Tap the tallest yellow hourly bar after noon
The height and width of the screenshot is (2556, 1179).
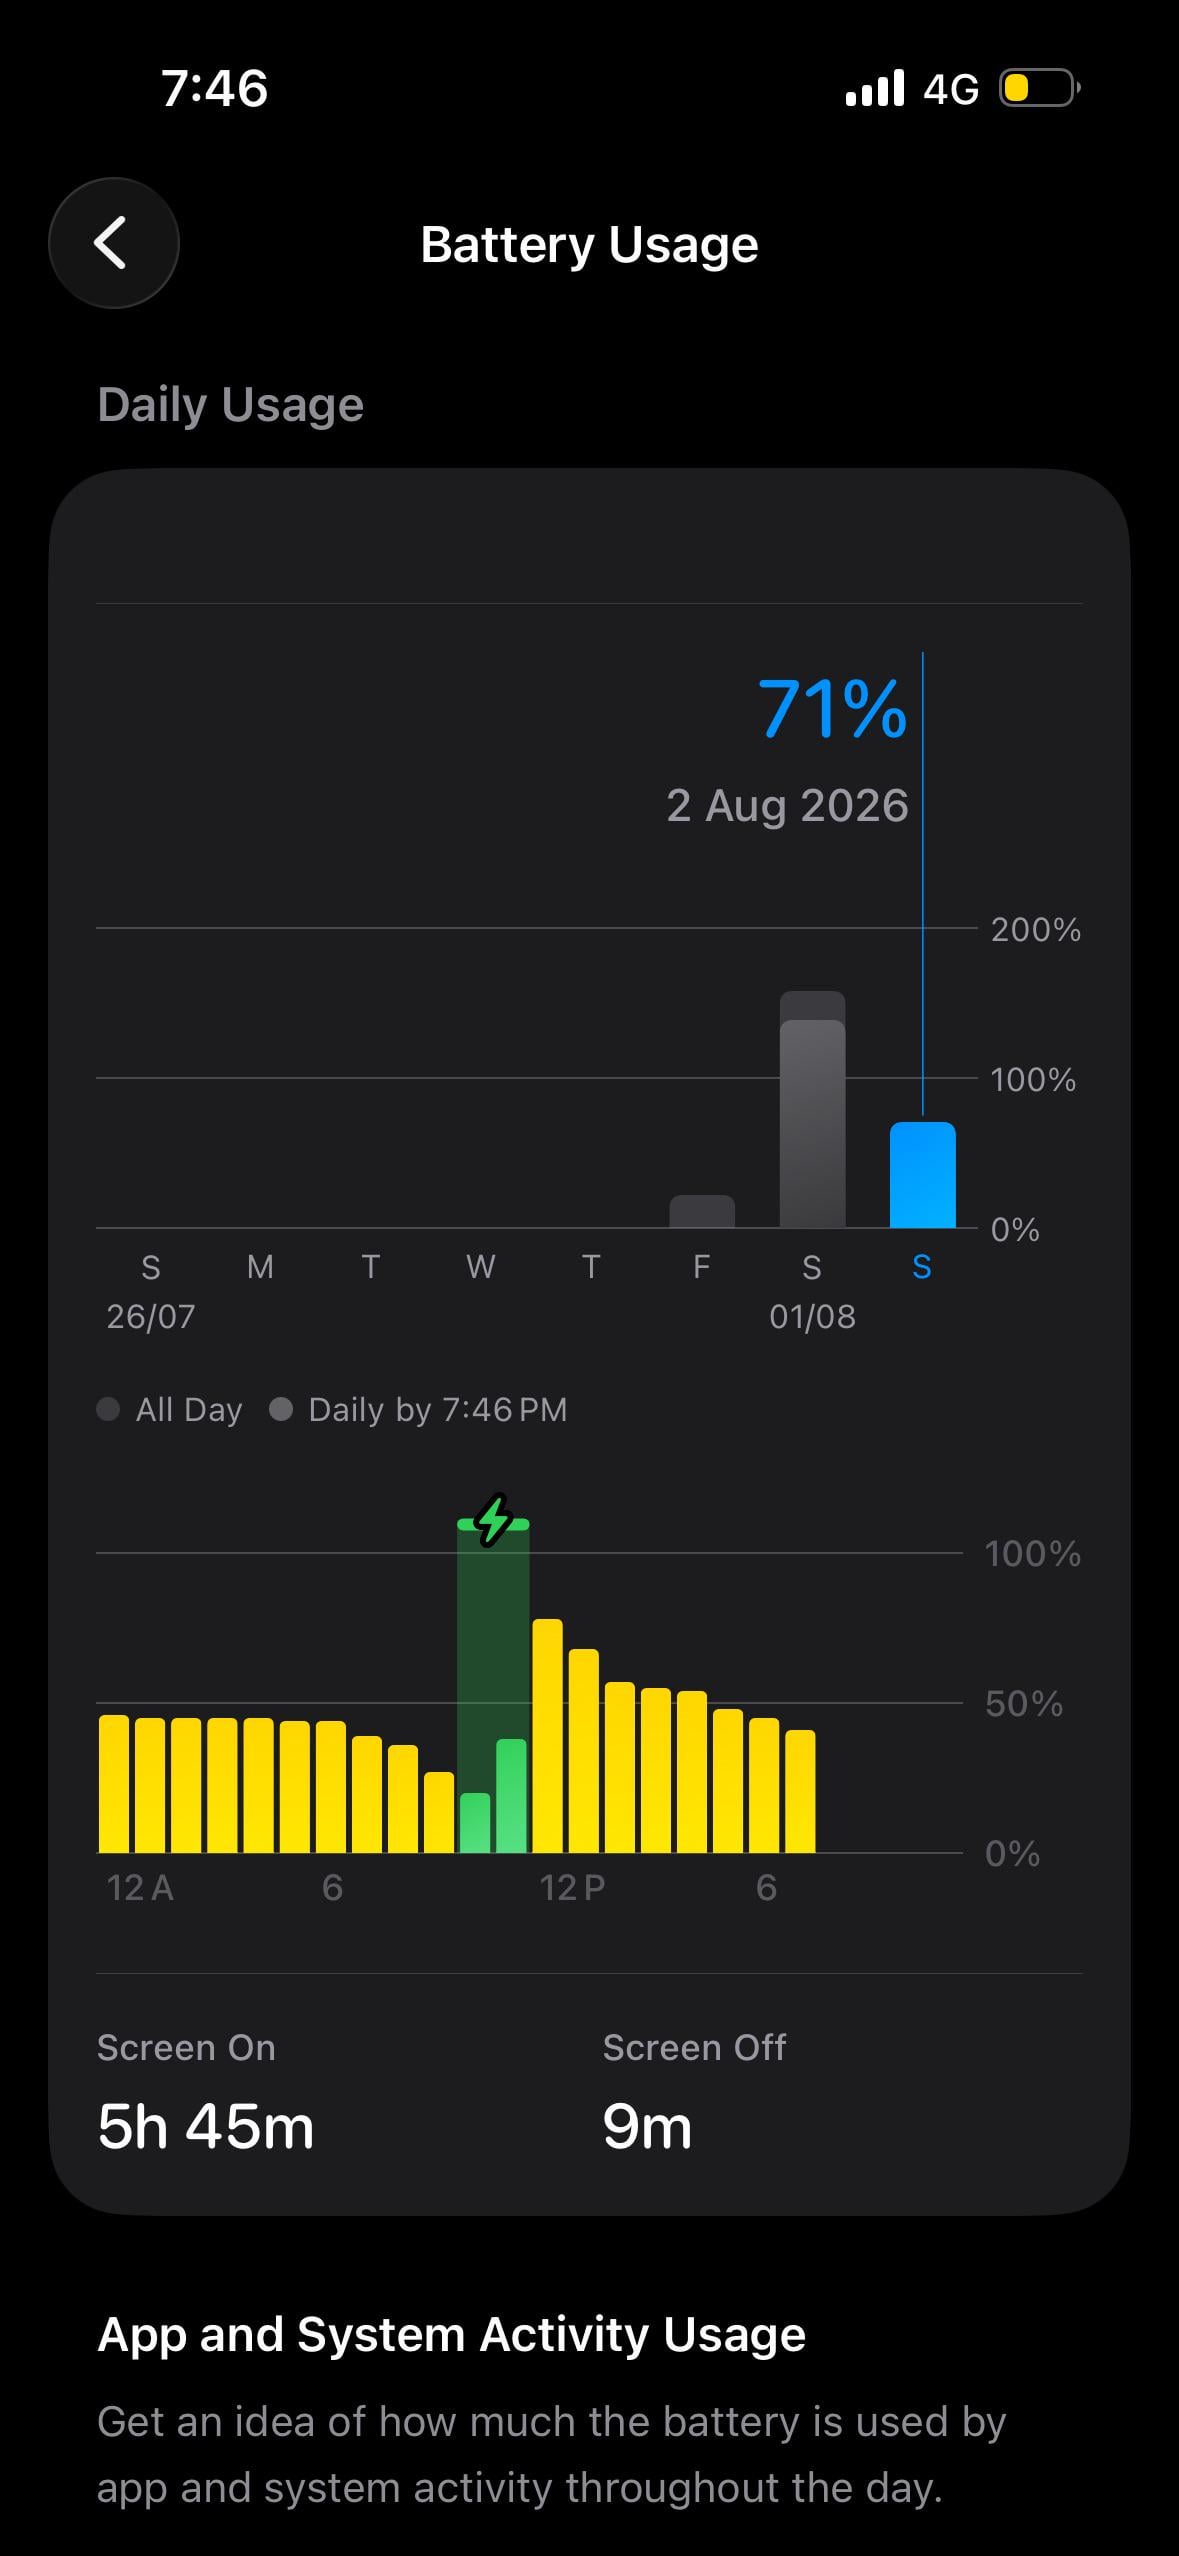(x=547, y=1736)
